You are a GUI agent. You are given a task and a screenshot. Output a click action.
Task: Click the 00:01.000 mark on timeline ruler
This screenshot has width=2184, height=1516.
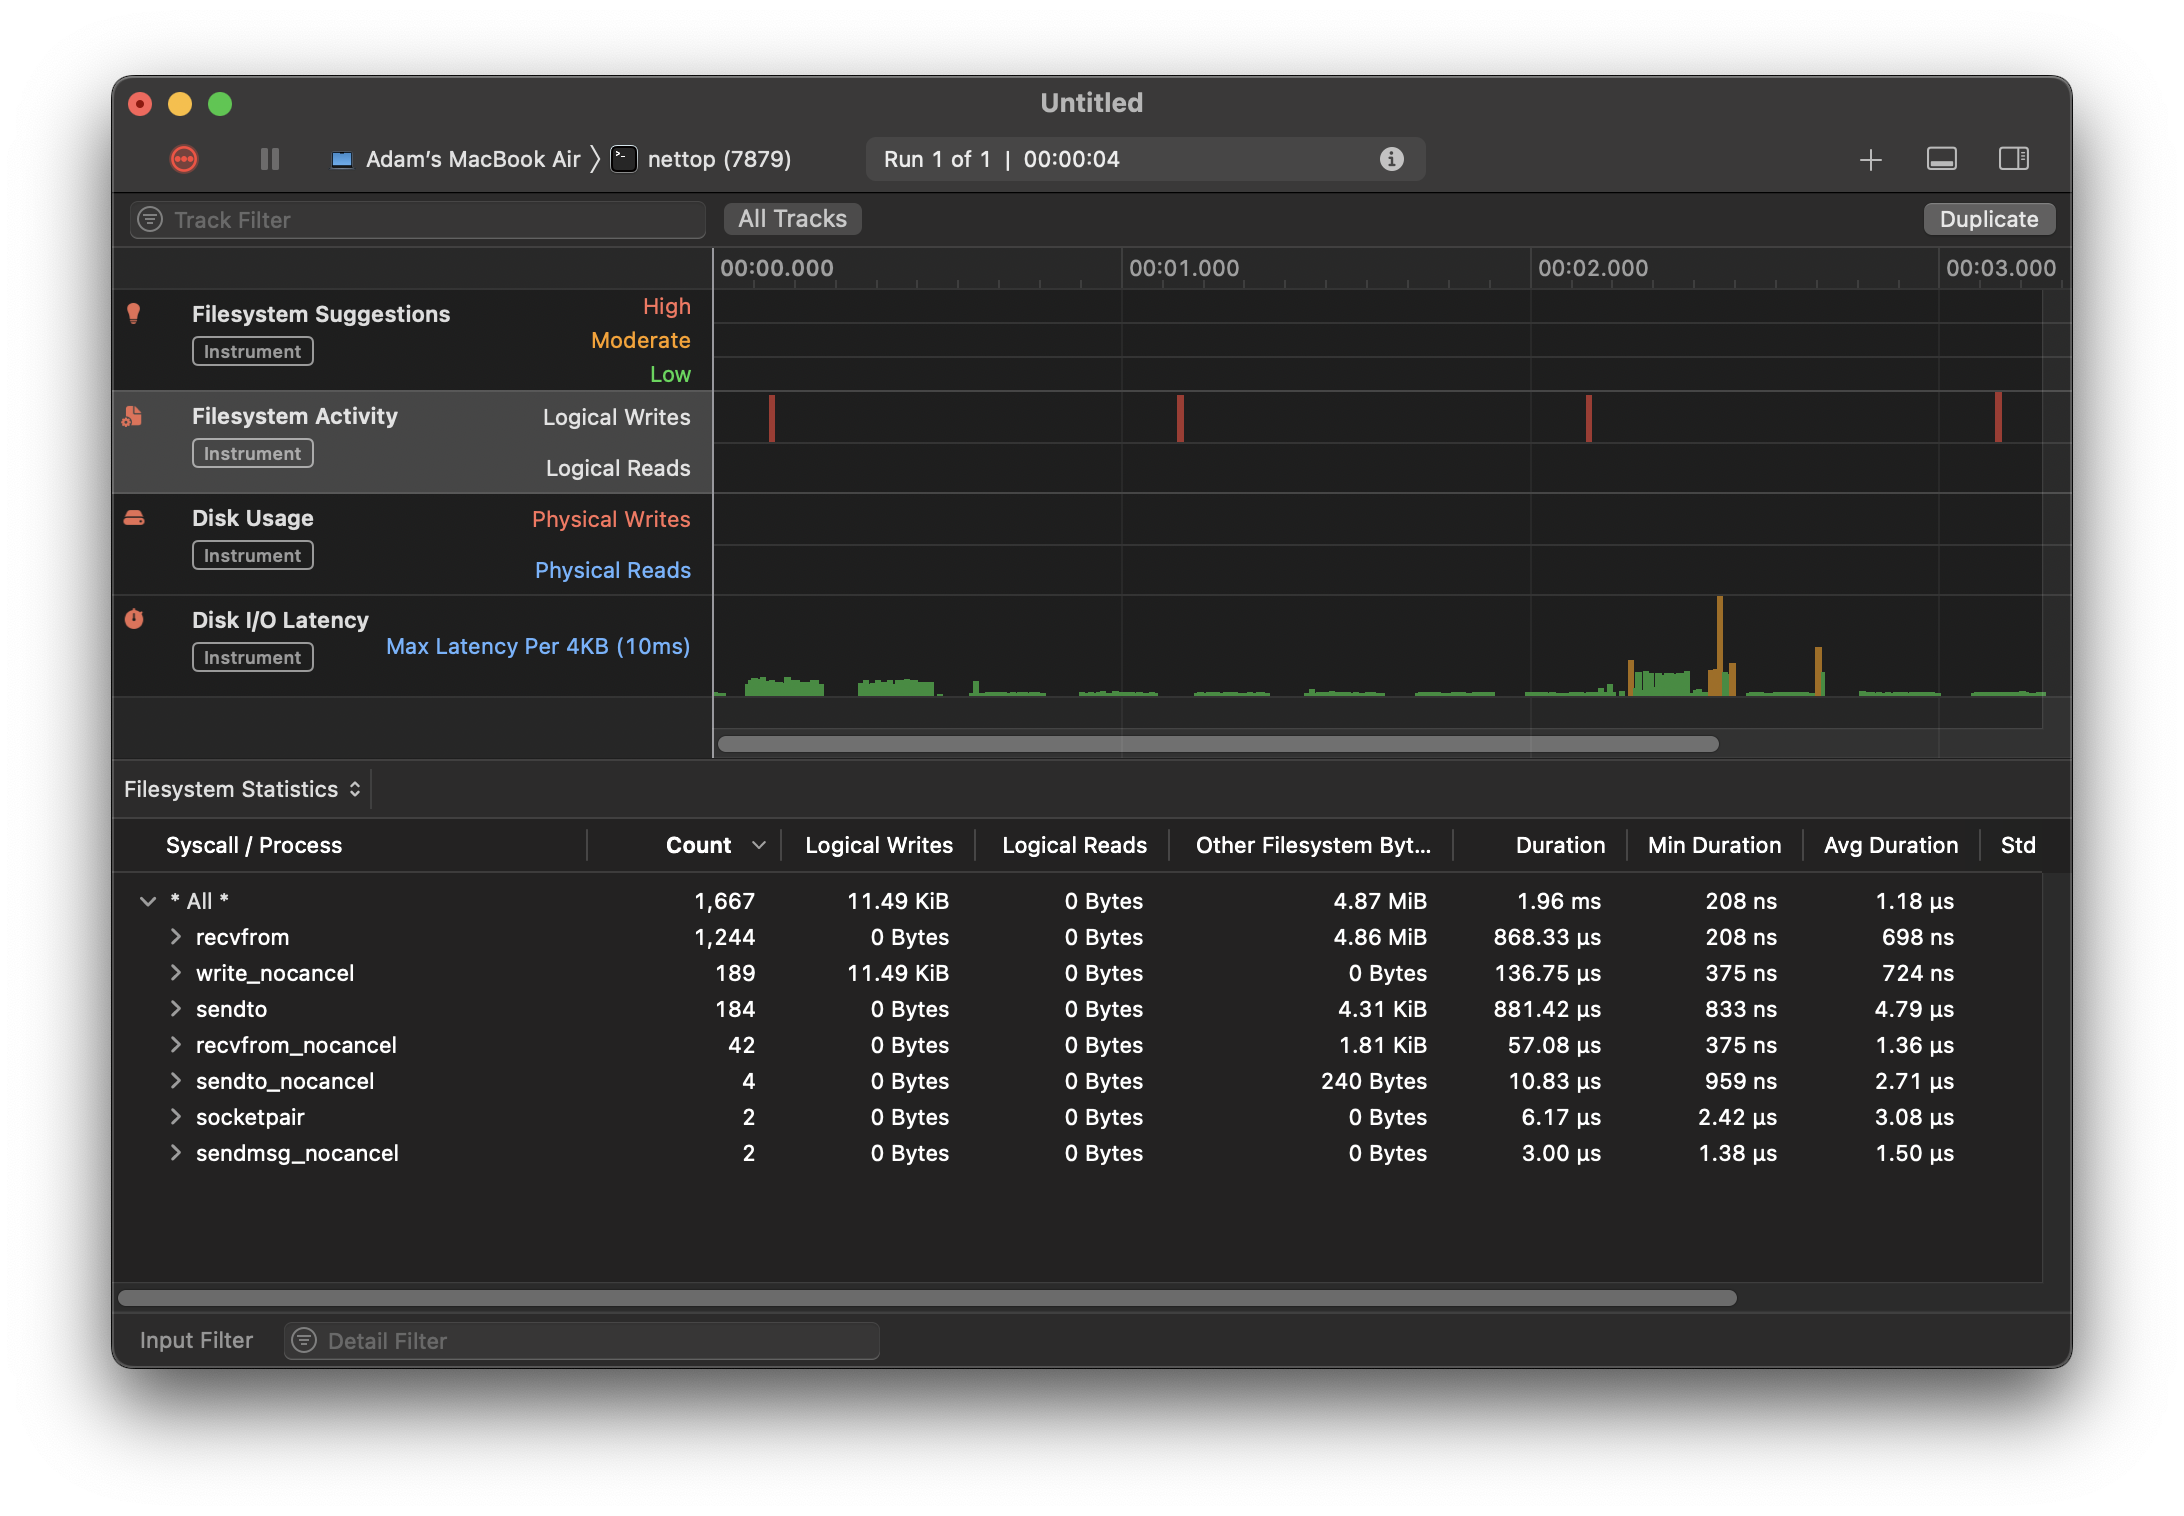pyautogui.click(x=1183, y=268)
